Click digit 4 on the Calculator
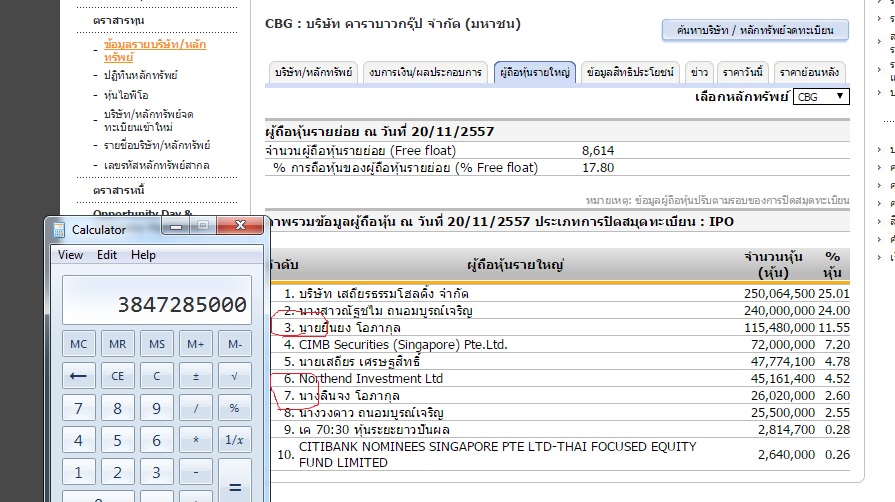 pos(79,440)
